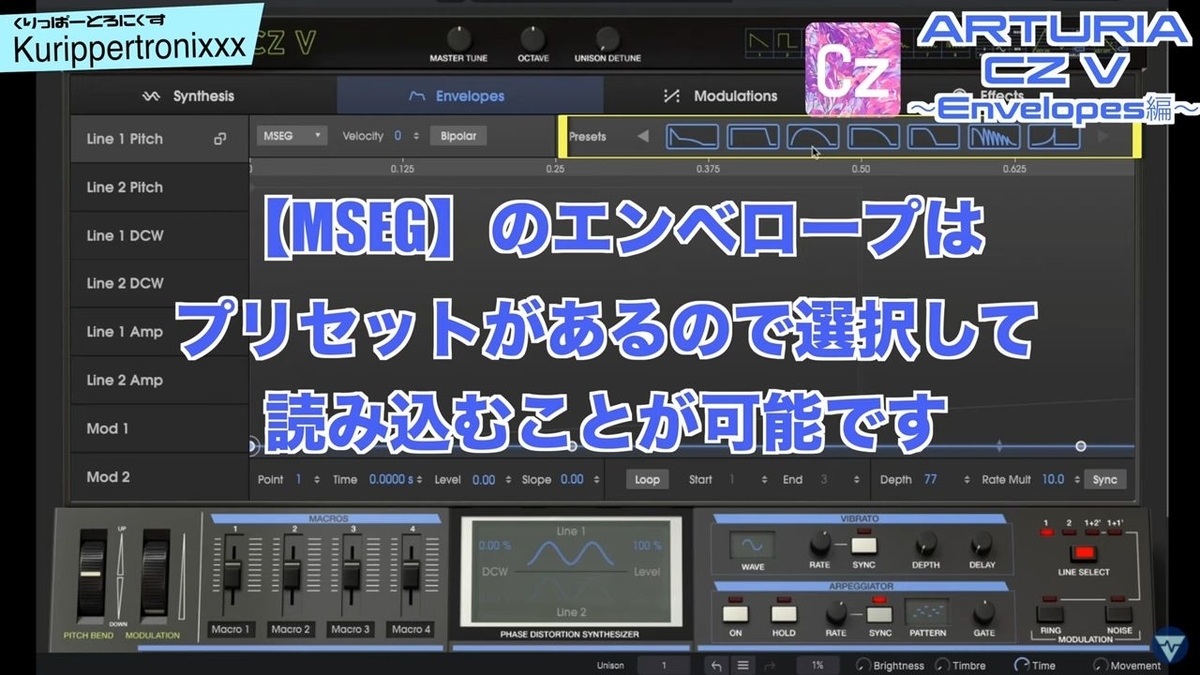Switch to the Modulations tab

coord(720,96)
